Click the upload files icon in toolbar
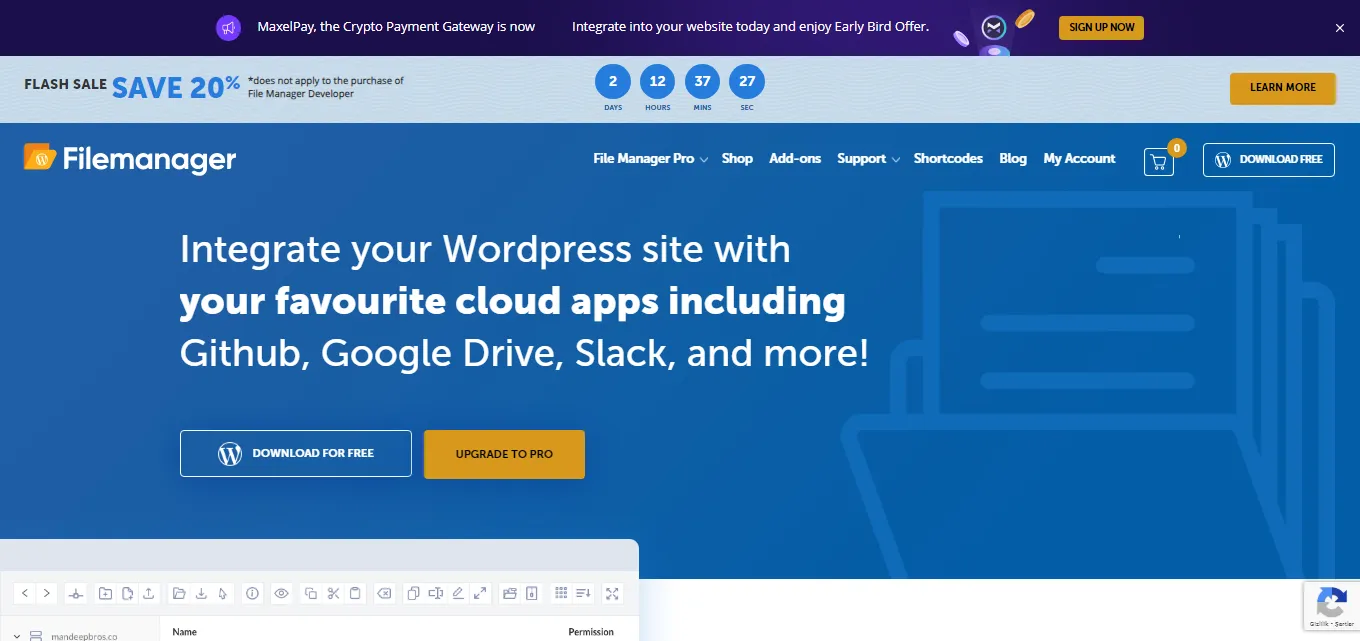 149,593
